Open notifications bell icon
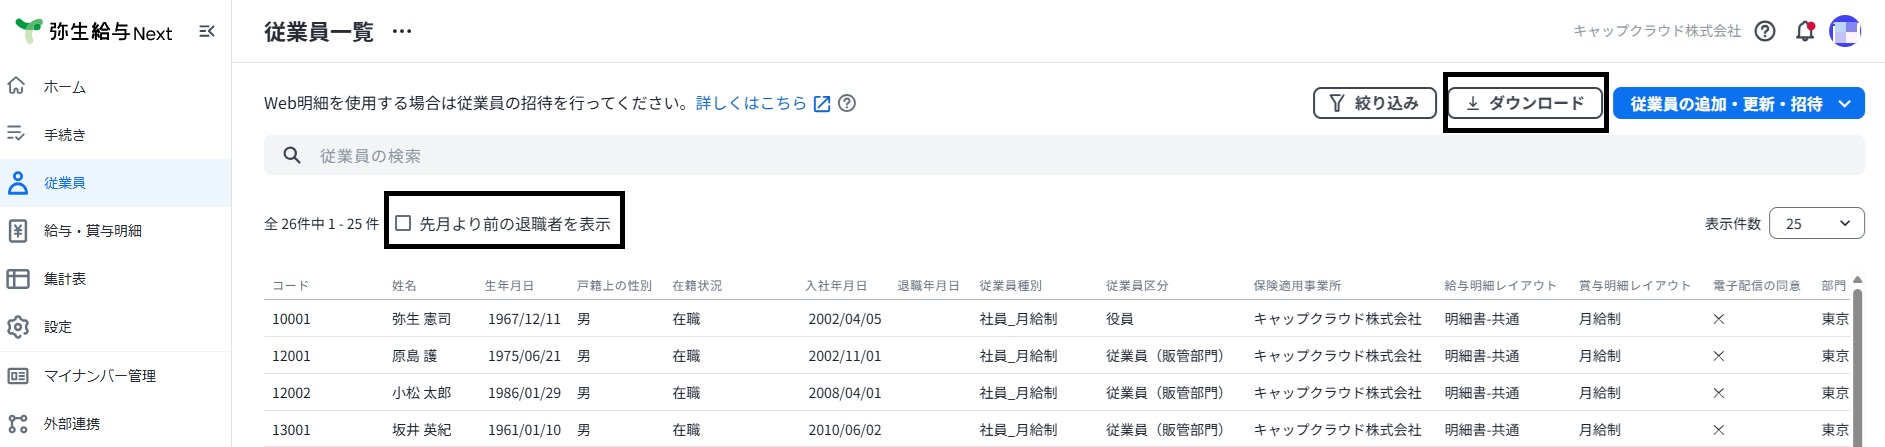The width and height of the screenshot is (1885, 447). [1805, 31]
